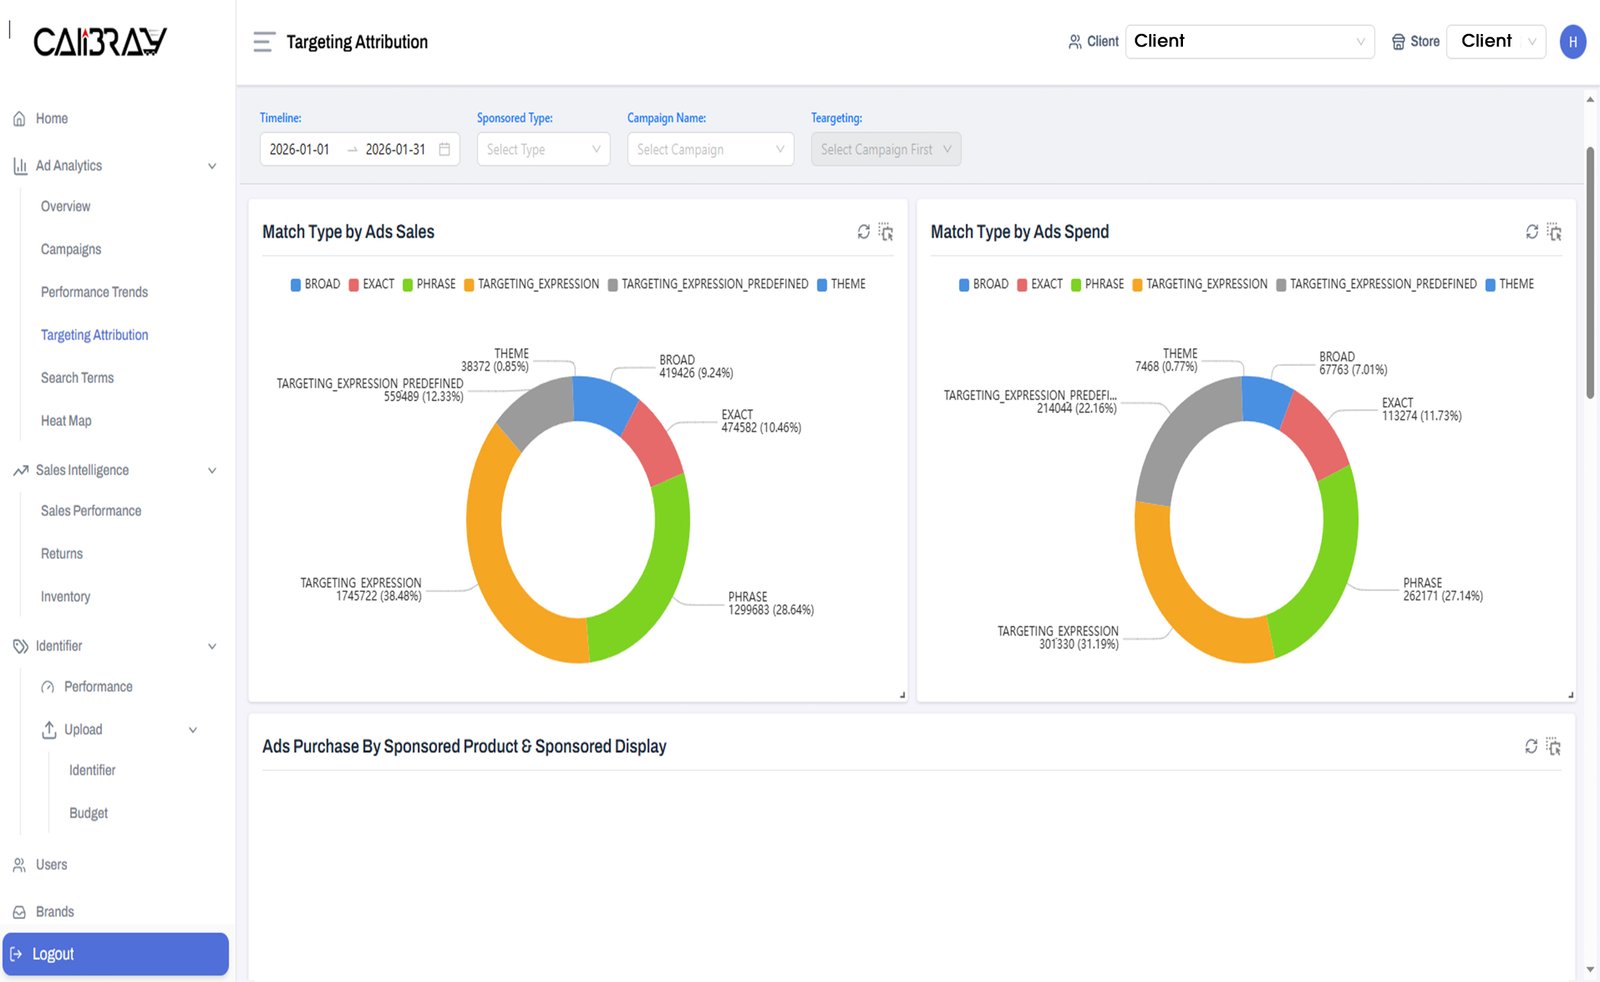Image resolution: width=1600 pixels, height=982 pixels.
Task: Open the Brands page link
Action: 55,912
